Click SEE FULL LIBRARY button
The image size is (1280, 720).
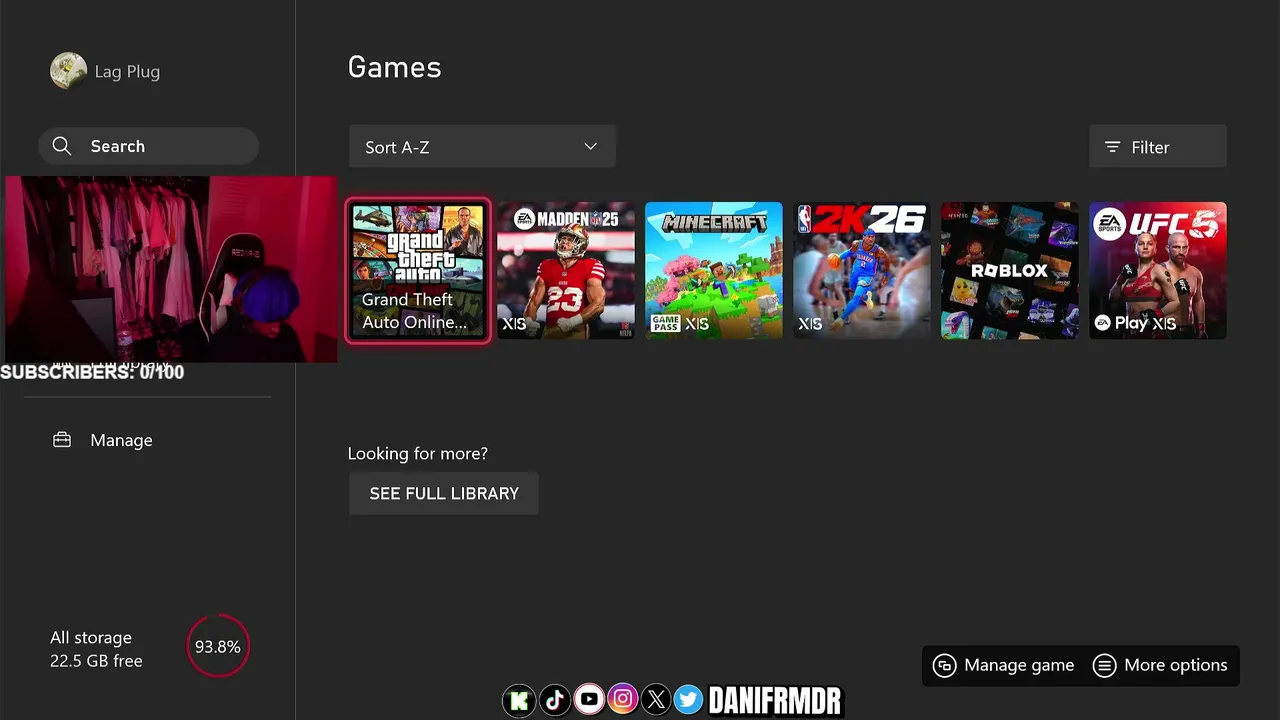(444, 494)
